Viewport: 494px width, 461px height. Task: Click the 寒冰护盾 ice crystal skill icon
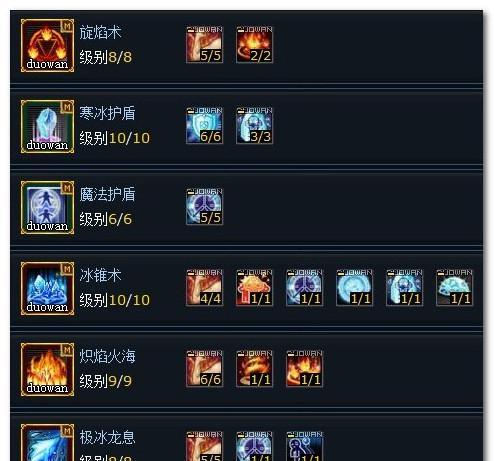[x=47, y=127]
